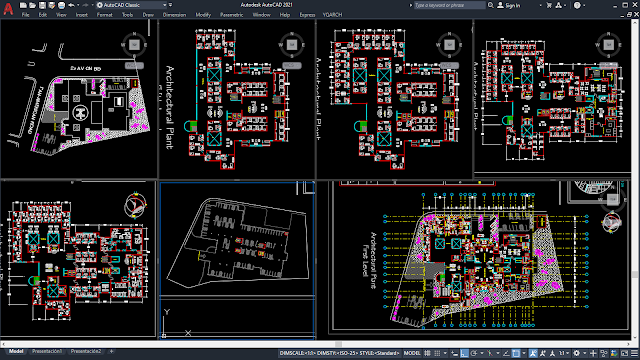Expand the Customize Quick Access Toolbar arrow
The image size is (640, 360).
coord(171,5)
